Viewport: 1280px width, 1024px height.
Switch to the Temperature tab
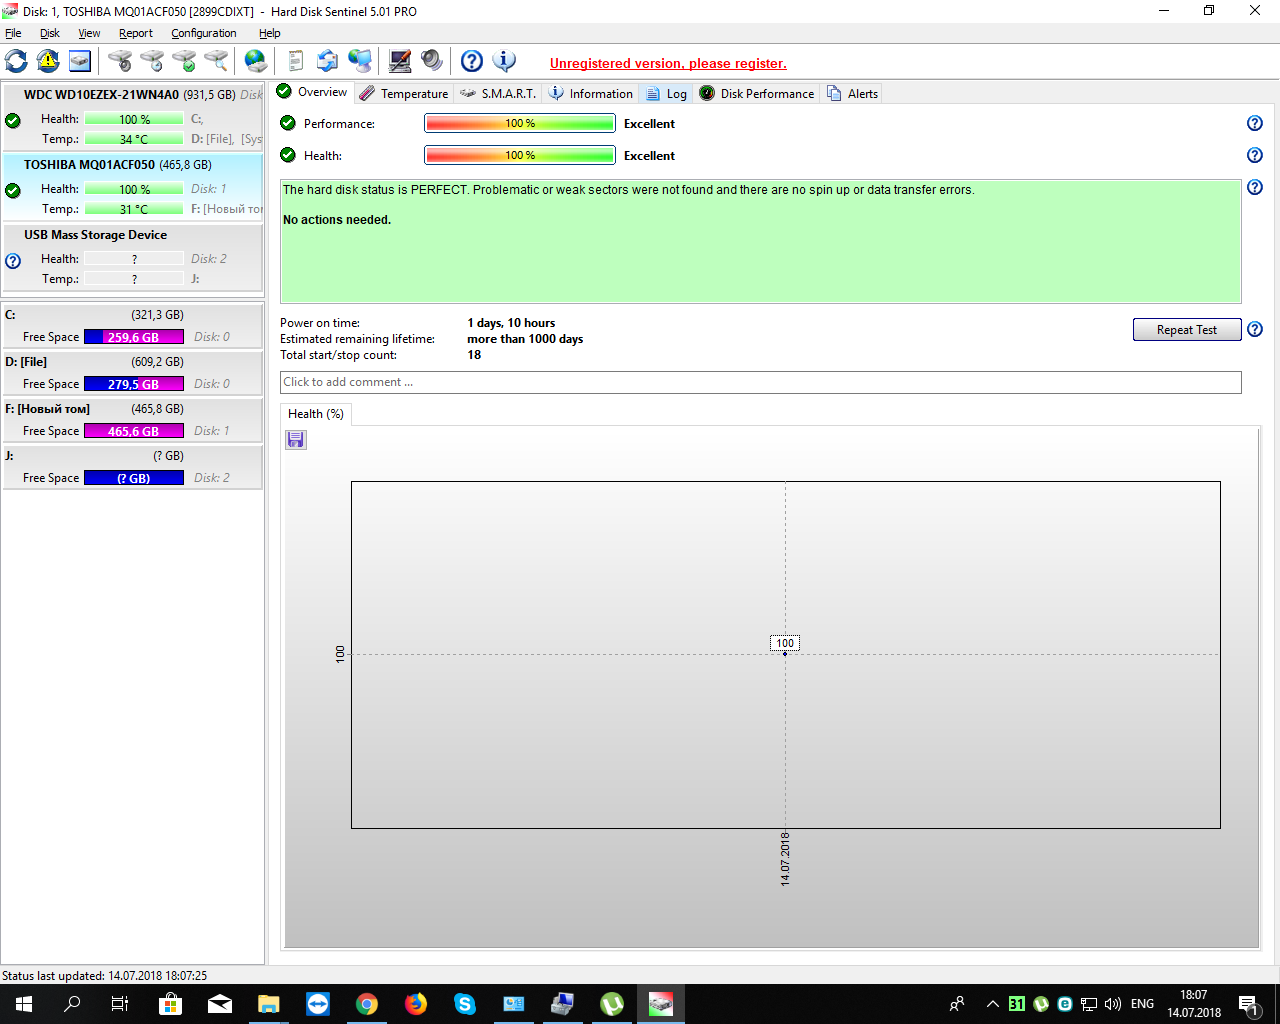click(x=404, y=93)
